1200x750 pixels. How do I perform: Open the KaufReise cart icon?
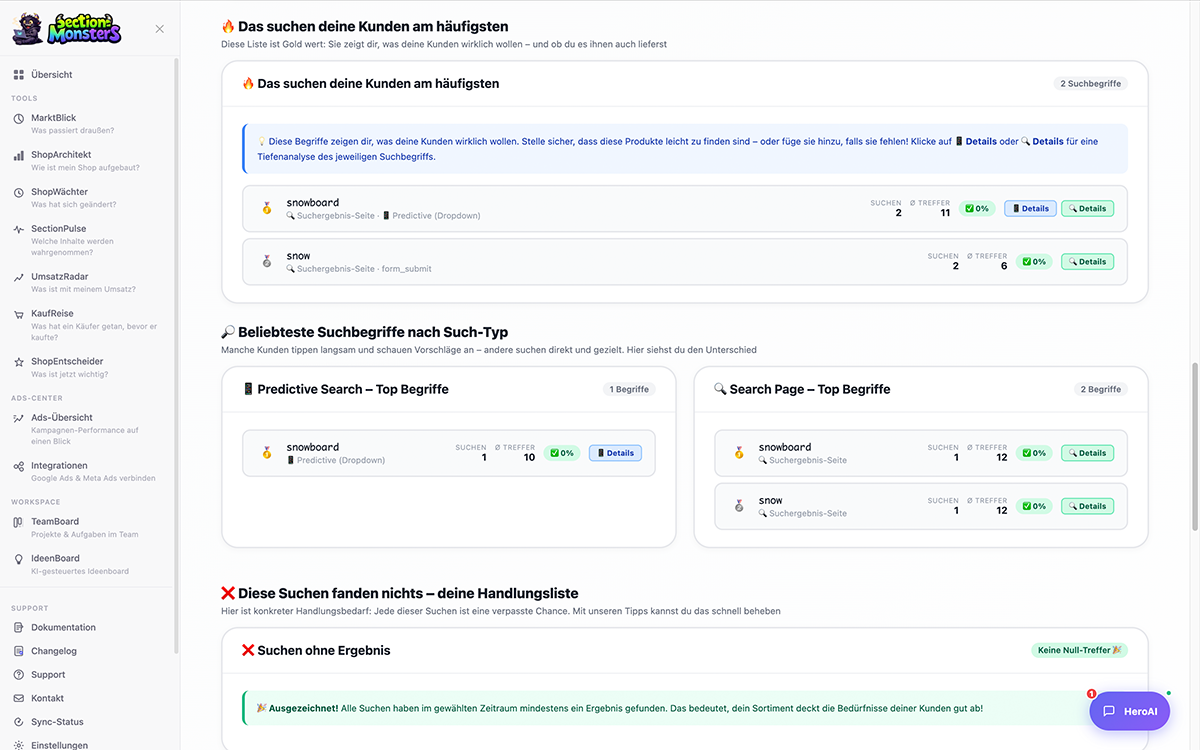[x=19, y=314]
